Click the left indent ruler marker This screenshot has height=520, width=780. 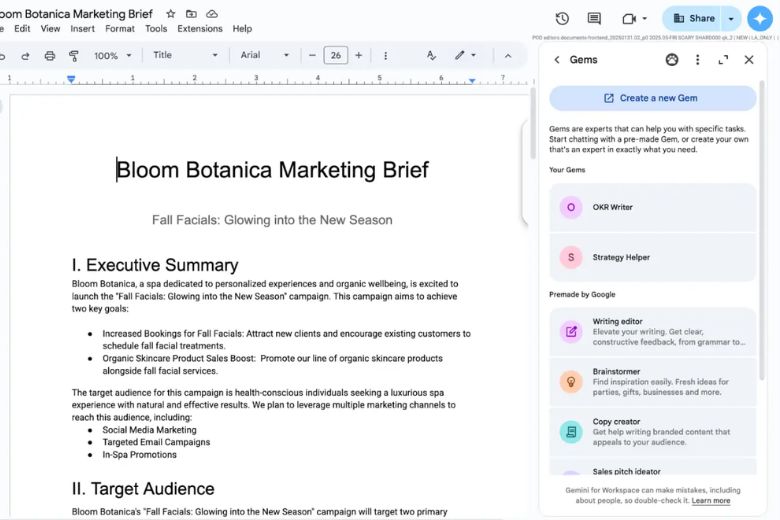point(71,79)
